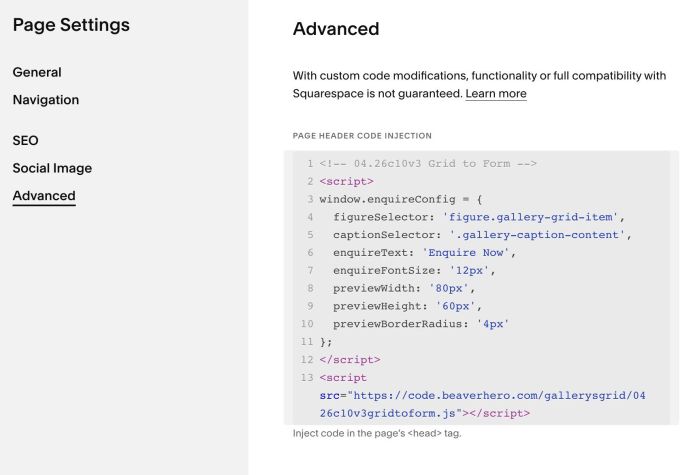Go to Navigation settings
Viewport: 700px width, 475px height.
[x=46, y=100]
